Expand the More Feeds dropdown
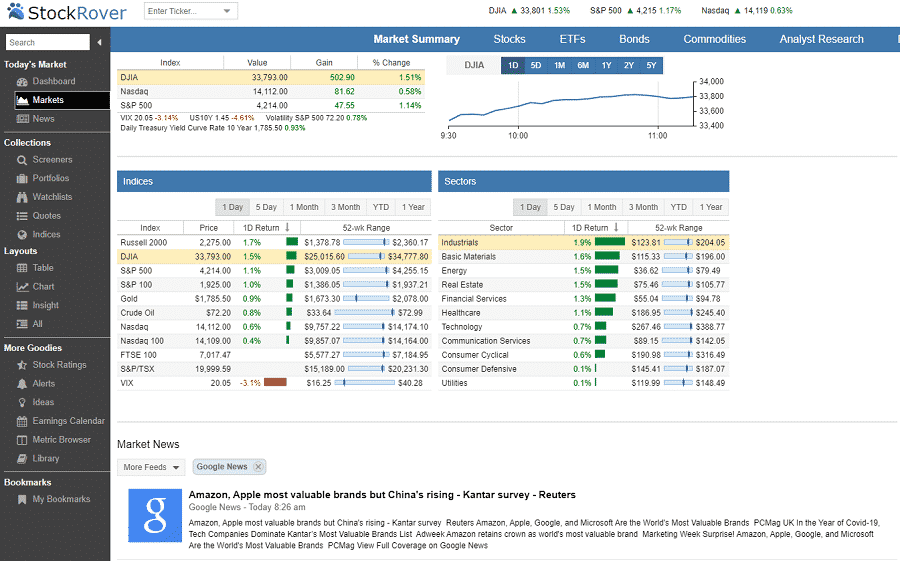 (x=151, y=467)
